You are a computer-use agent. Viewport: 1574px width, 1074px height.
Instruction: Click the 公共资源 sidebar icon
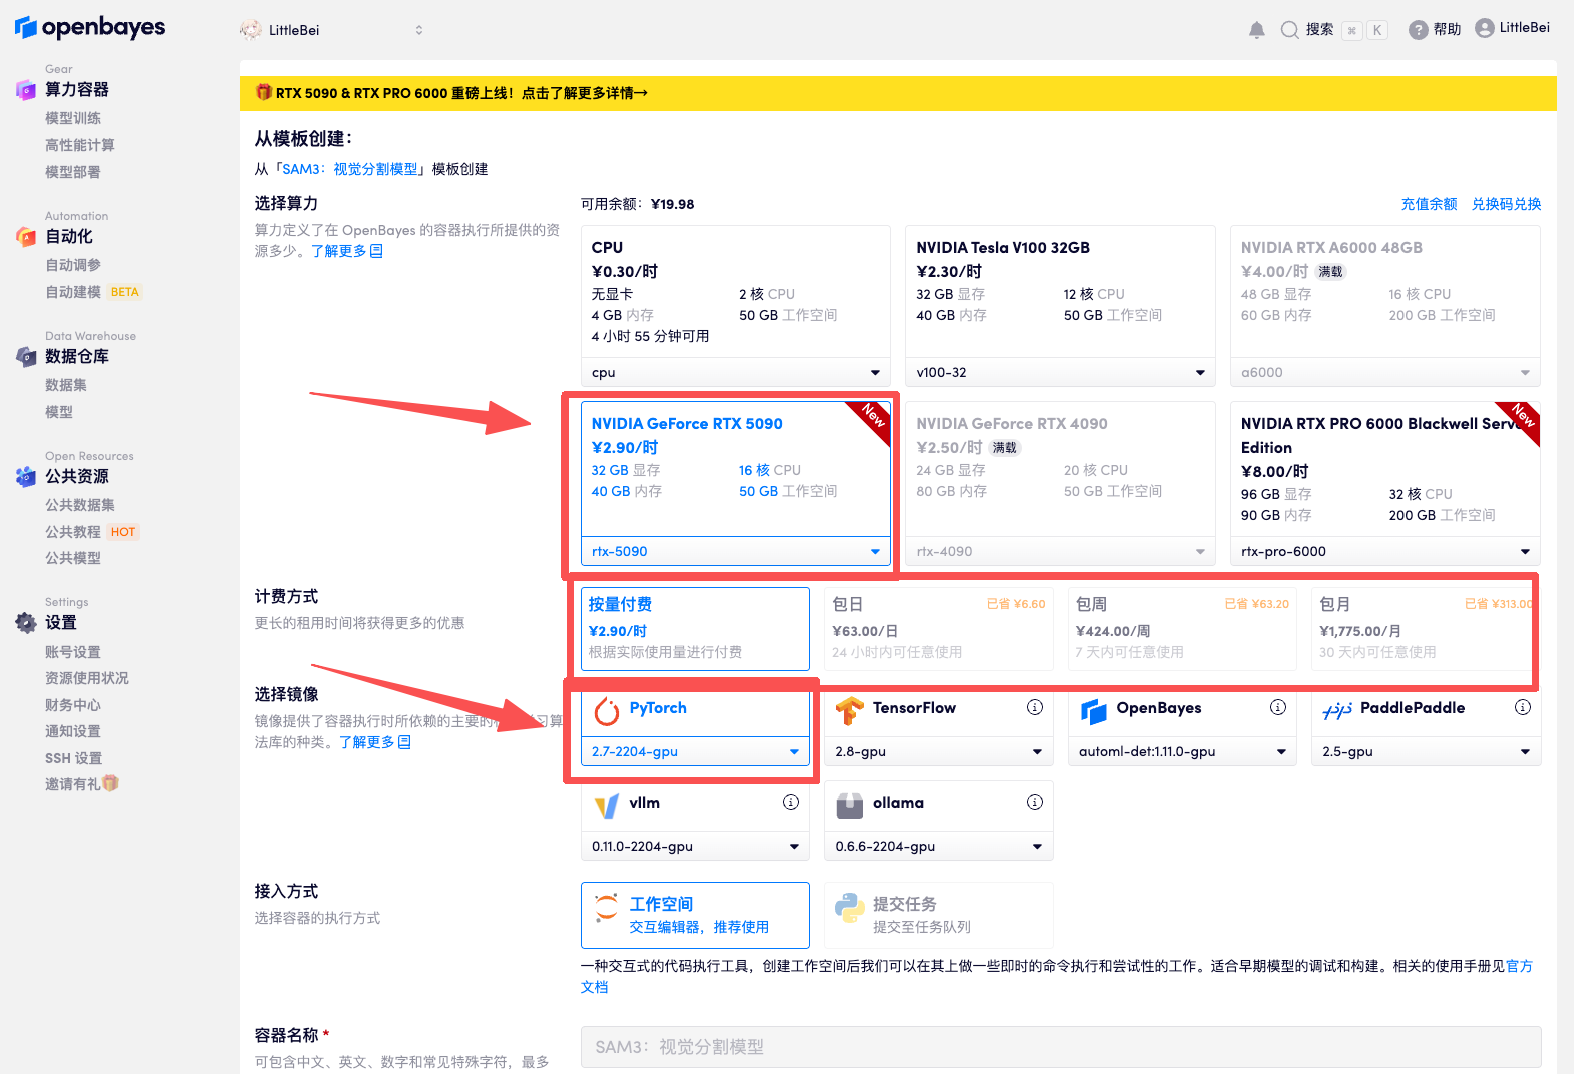(26, 477)
